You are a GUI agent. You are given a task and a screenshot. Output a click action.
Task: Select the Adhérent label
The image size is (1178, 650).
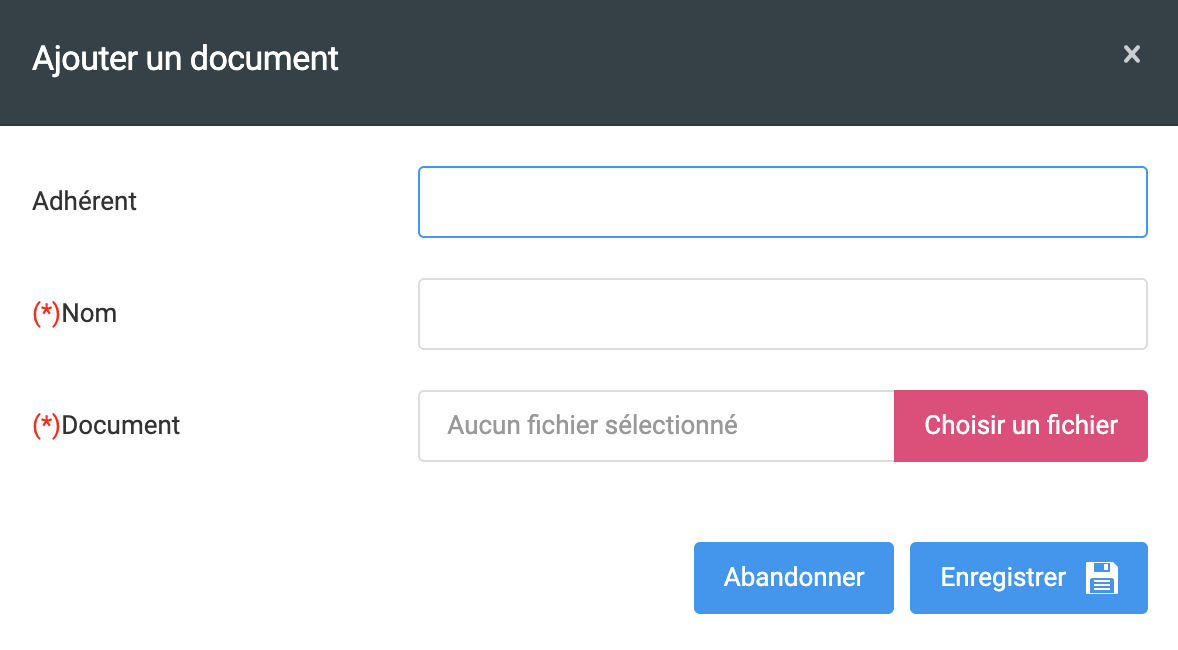85,201
